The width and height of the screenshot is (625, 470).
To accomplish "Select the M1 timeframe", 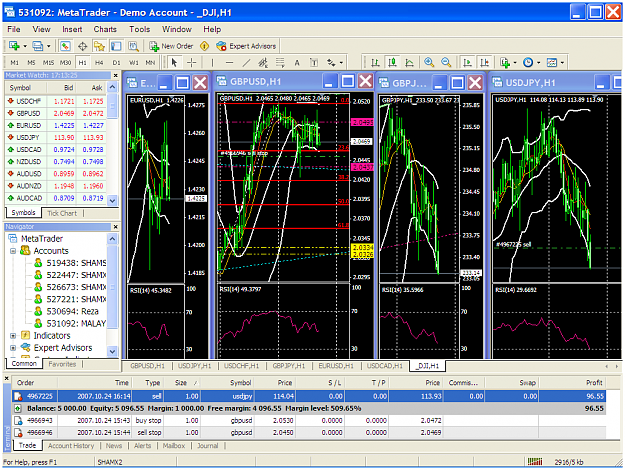I will coord(14,63).
